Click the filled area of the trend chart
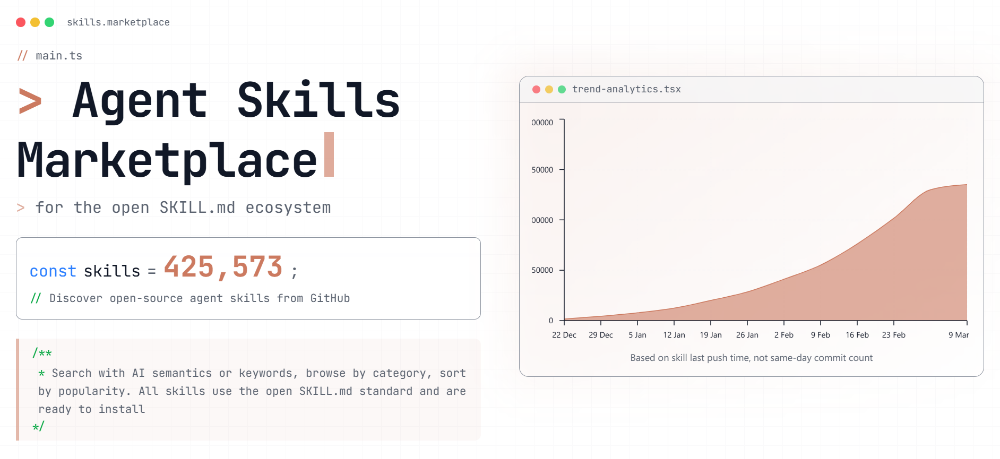 point(850,280)
